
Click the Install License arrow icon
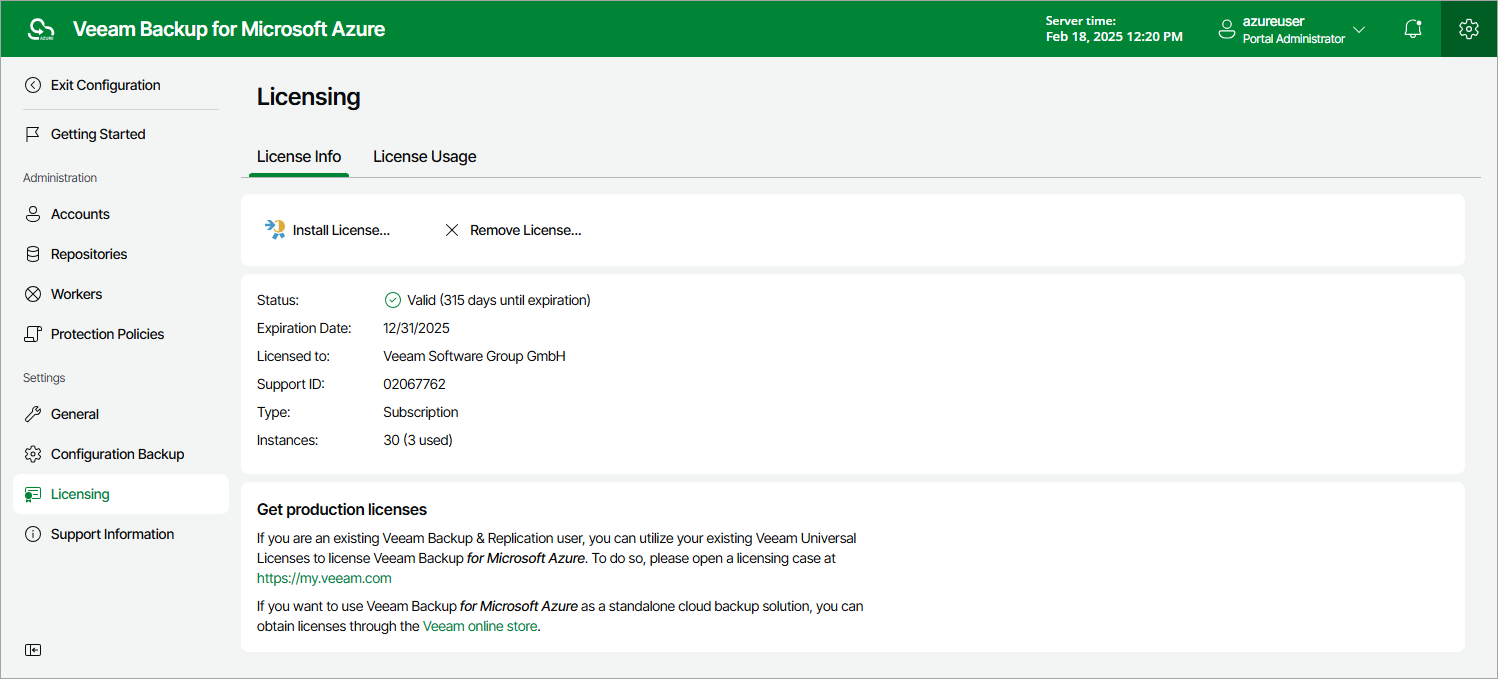275,229
